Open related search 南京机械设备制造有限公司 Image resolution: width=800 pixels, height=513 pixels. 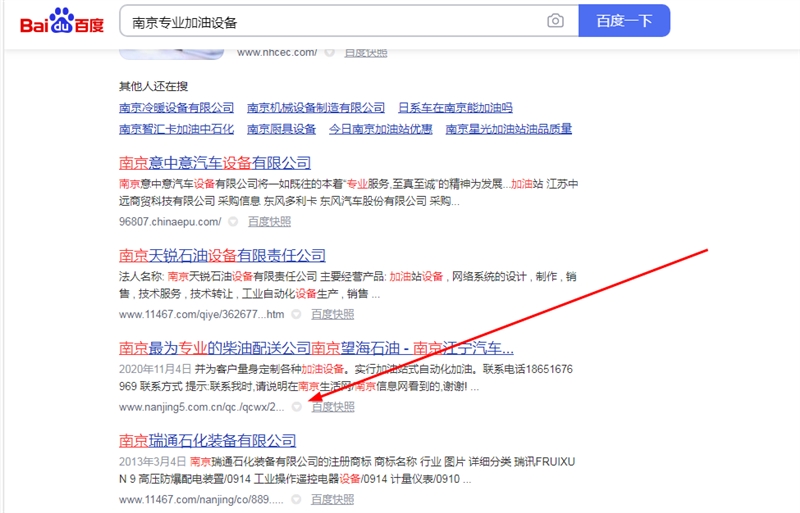tap(316, 108)
